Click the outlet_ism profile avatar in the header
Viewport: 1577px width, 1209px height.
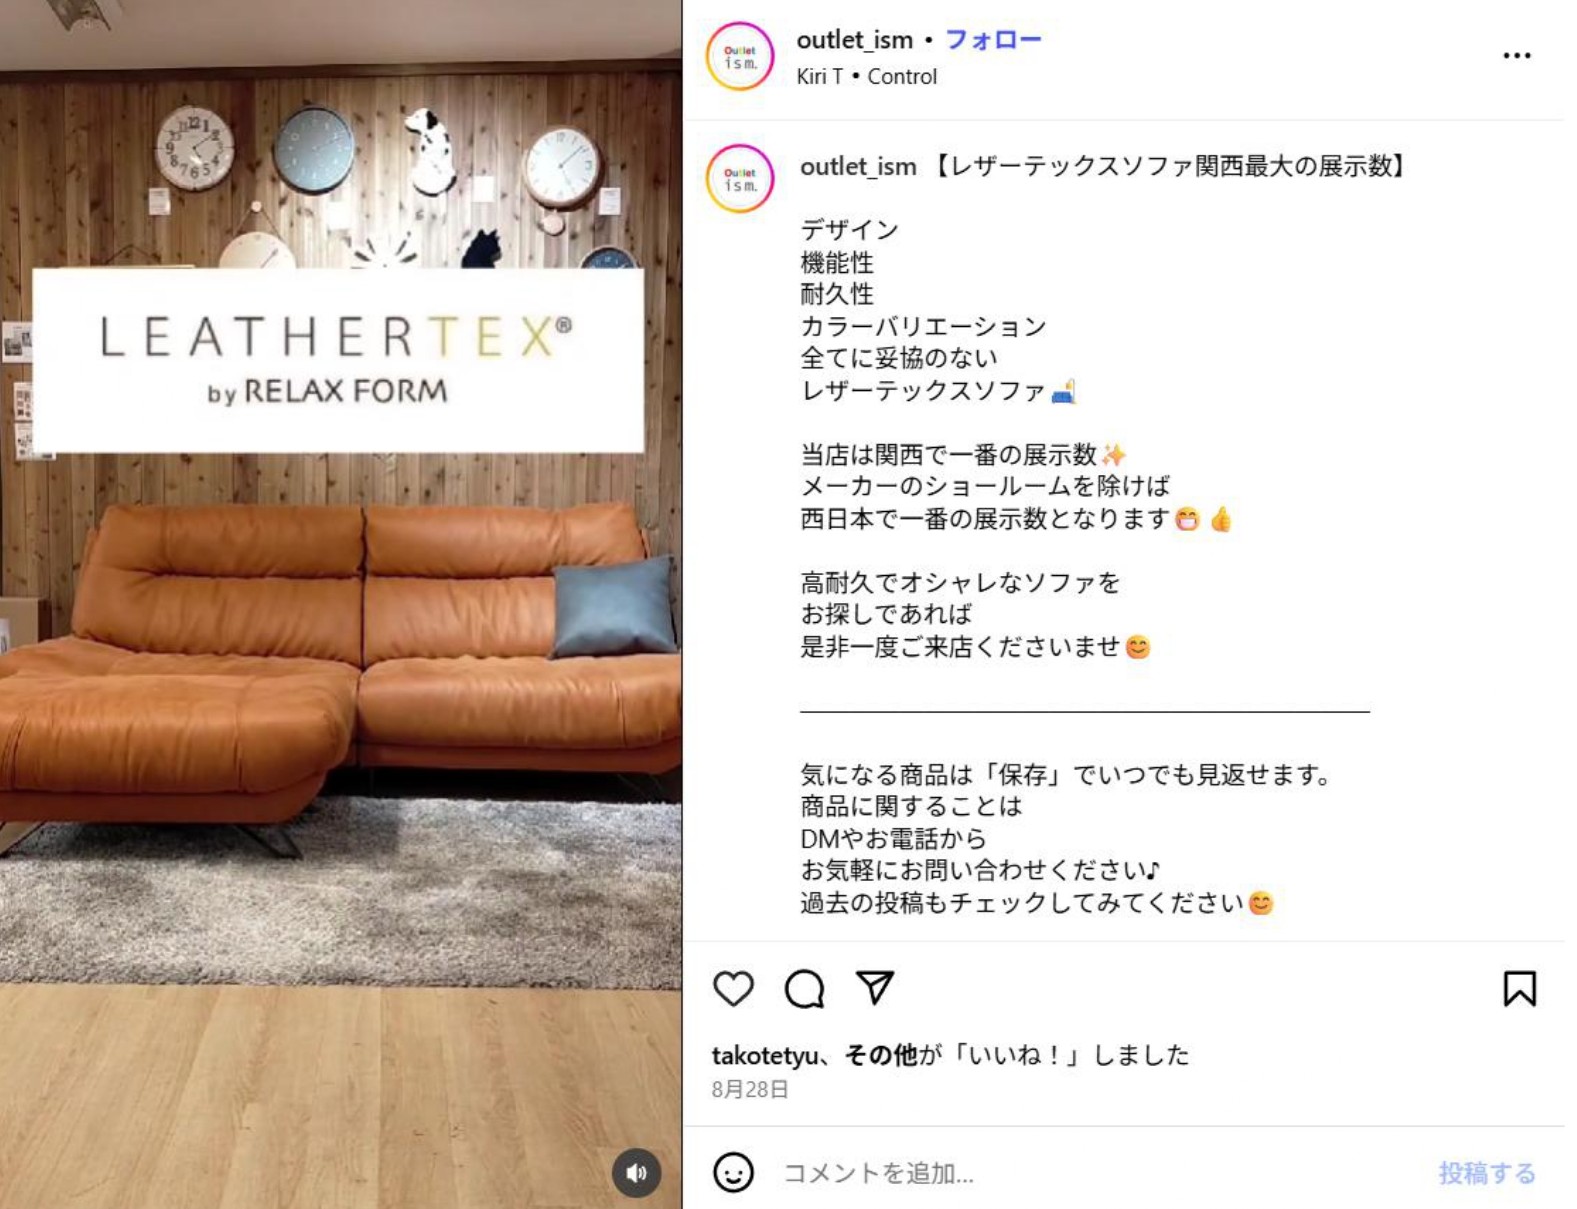point(740,56)
